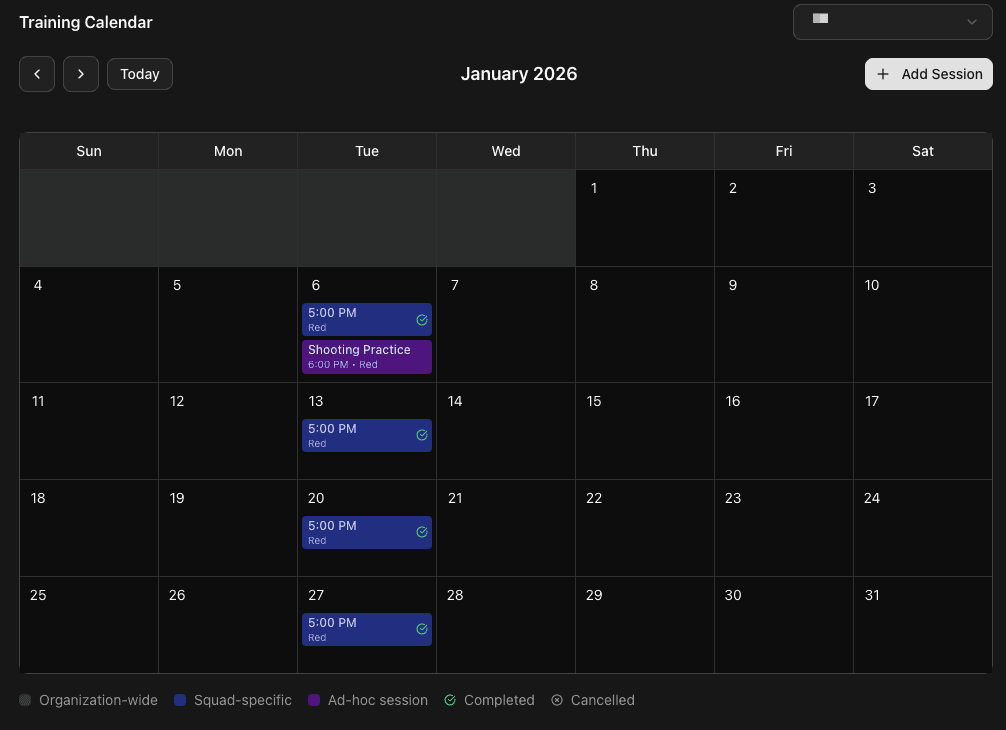This screenshot has width=1006, height=730.
Task: Click the completed check icon on January 27 session
Action: [x=422, y=629]
